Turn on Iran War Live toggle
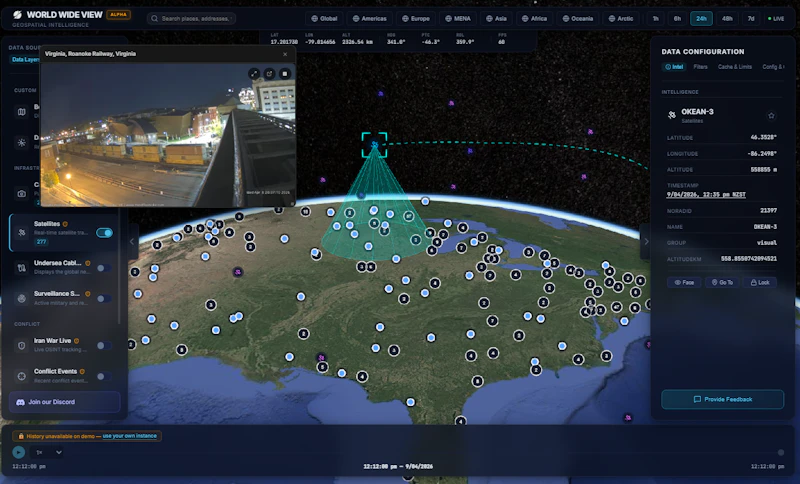 pyautogui.click(x=104, y=345)
